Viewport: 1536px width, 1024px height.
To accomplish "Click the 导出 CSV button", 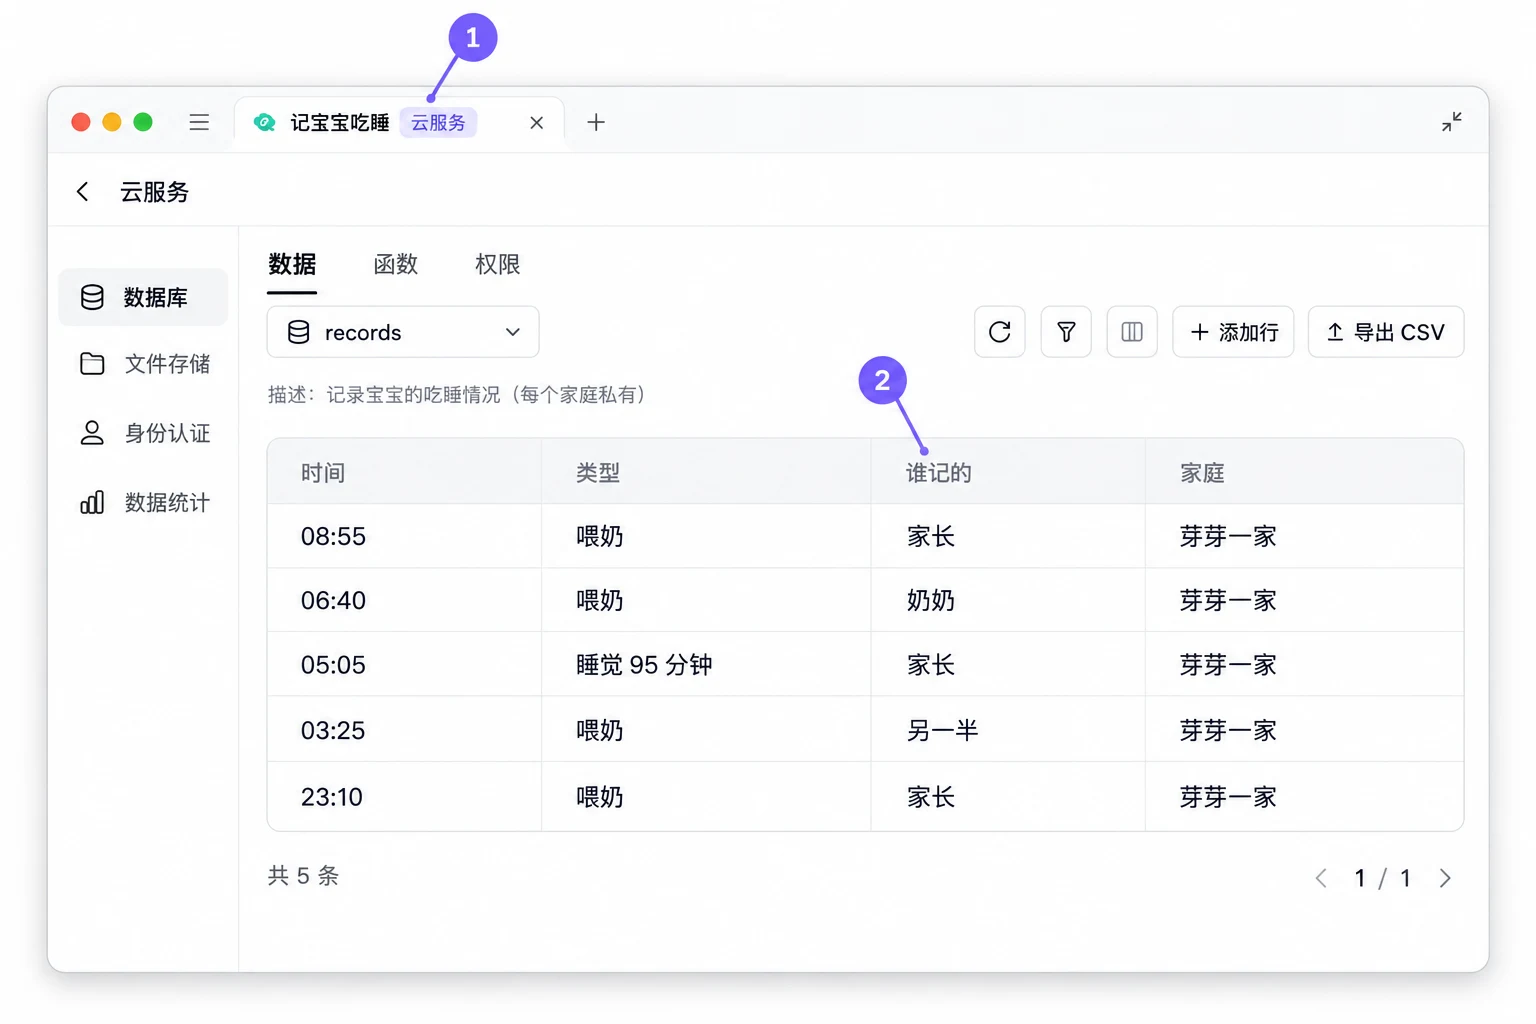I will tap(1386, 332).
